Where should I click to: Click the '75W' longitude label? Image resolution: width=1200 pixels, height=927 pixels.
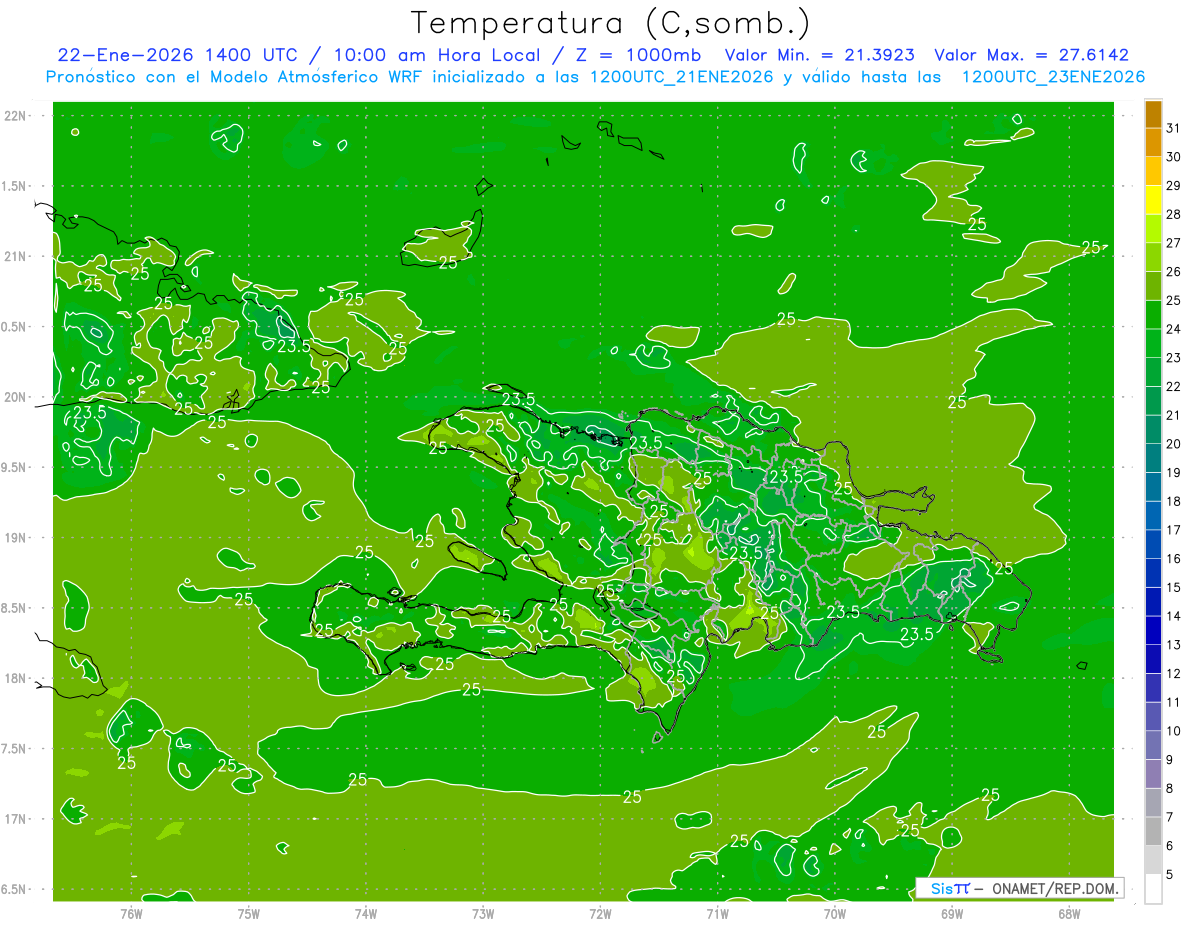(249, 914)
